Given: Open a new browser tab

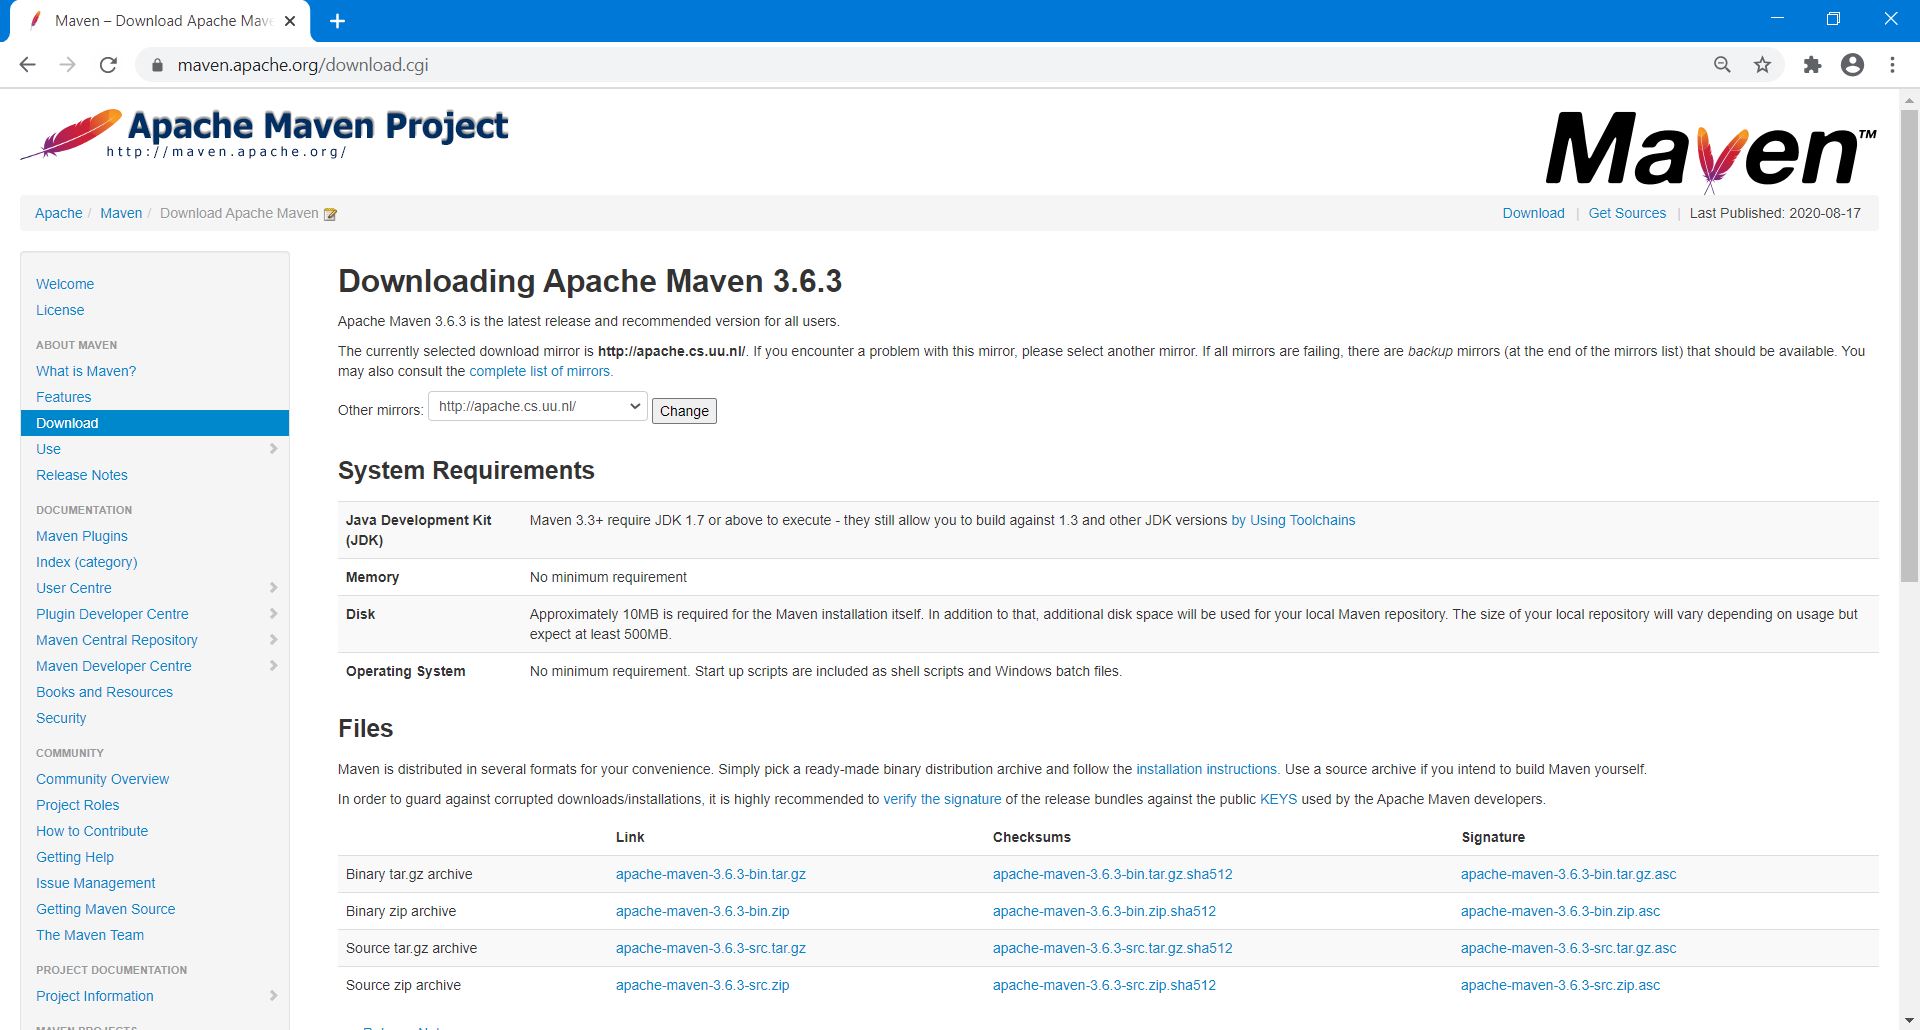Looking at the screenshot, I should click(x=337, y=21).
